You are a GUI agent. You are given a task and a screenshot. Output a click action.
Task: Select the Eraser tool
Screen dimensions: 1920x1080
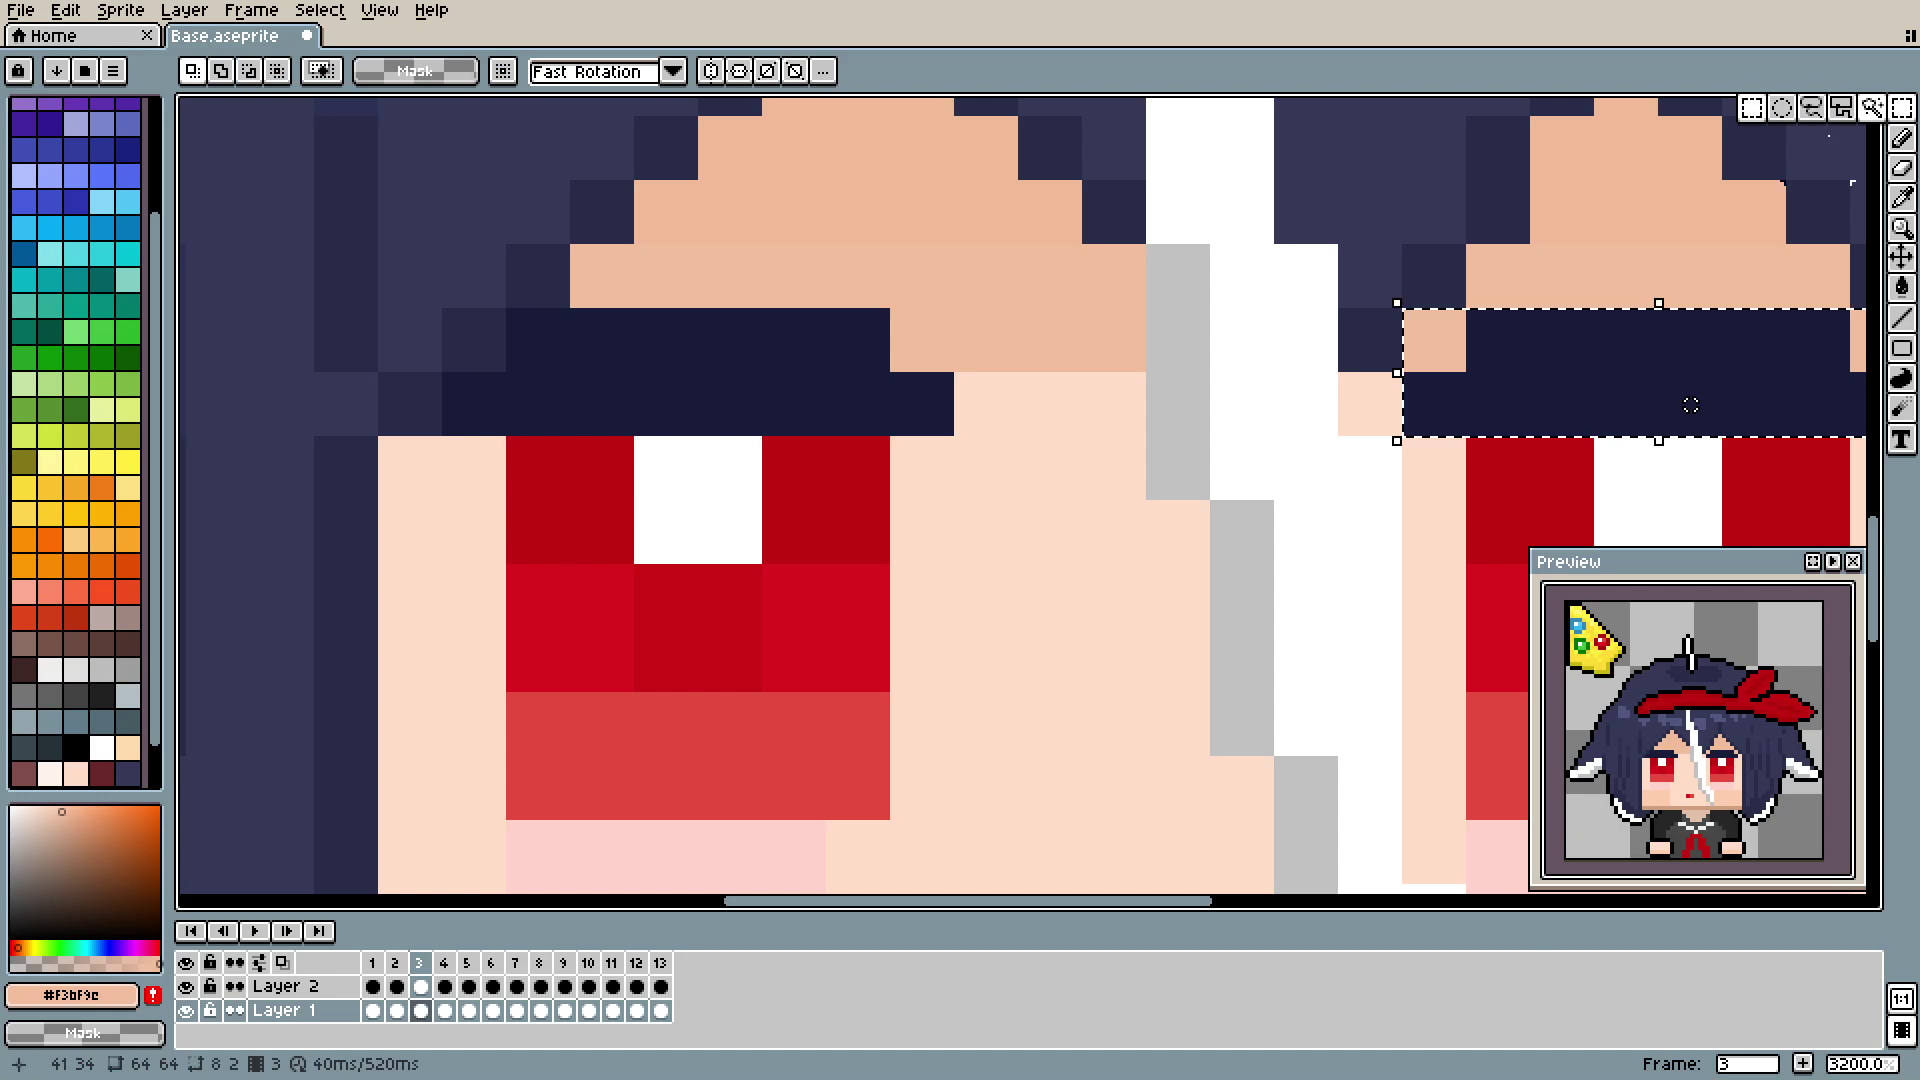tap(1901, 168)
